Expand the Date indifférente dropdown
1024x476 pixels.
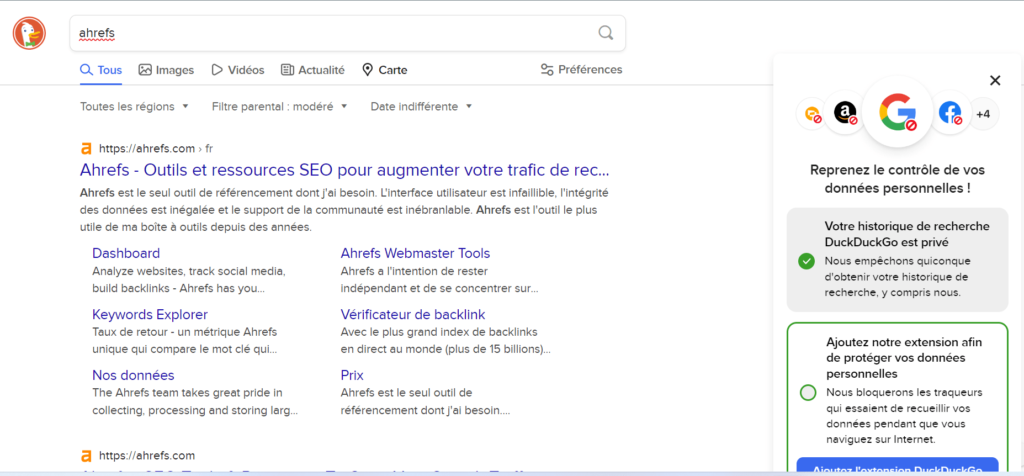pyautogui.click(x=420, y=106)
